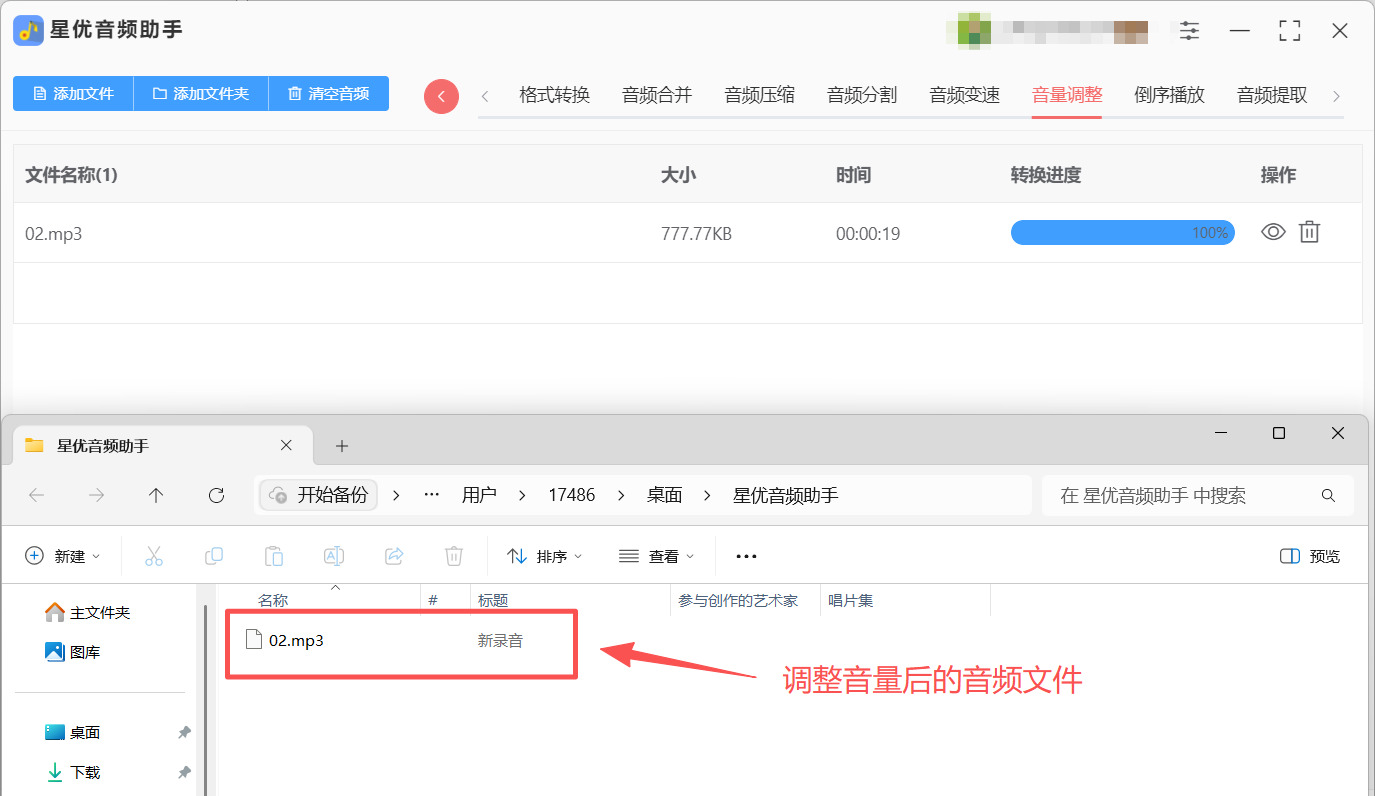Click the star-shaped audio app logo
The image size is (1375, 796).
28,30
